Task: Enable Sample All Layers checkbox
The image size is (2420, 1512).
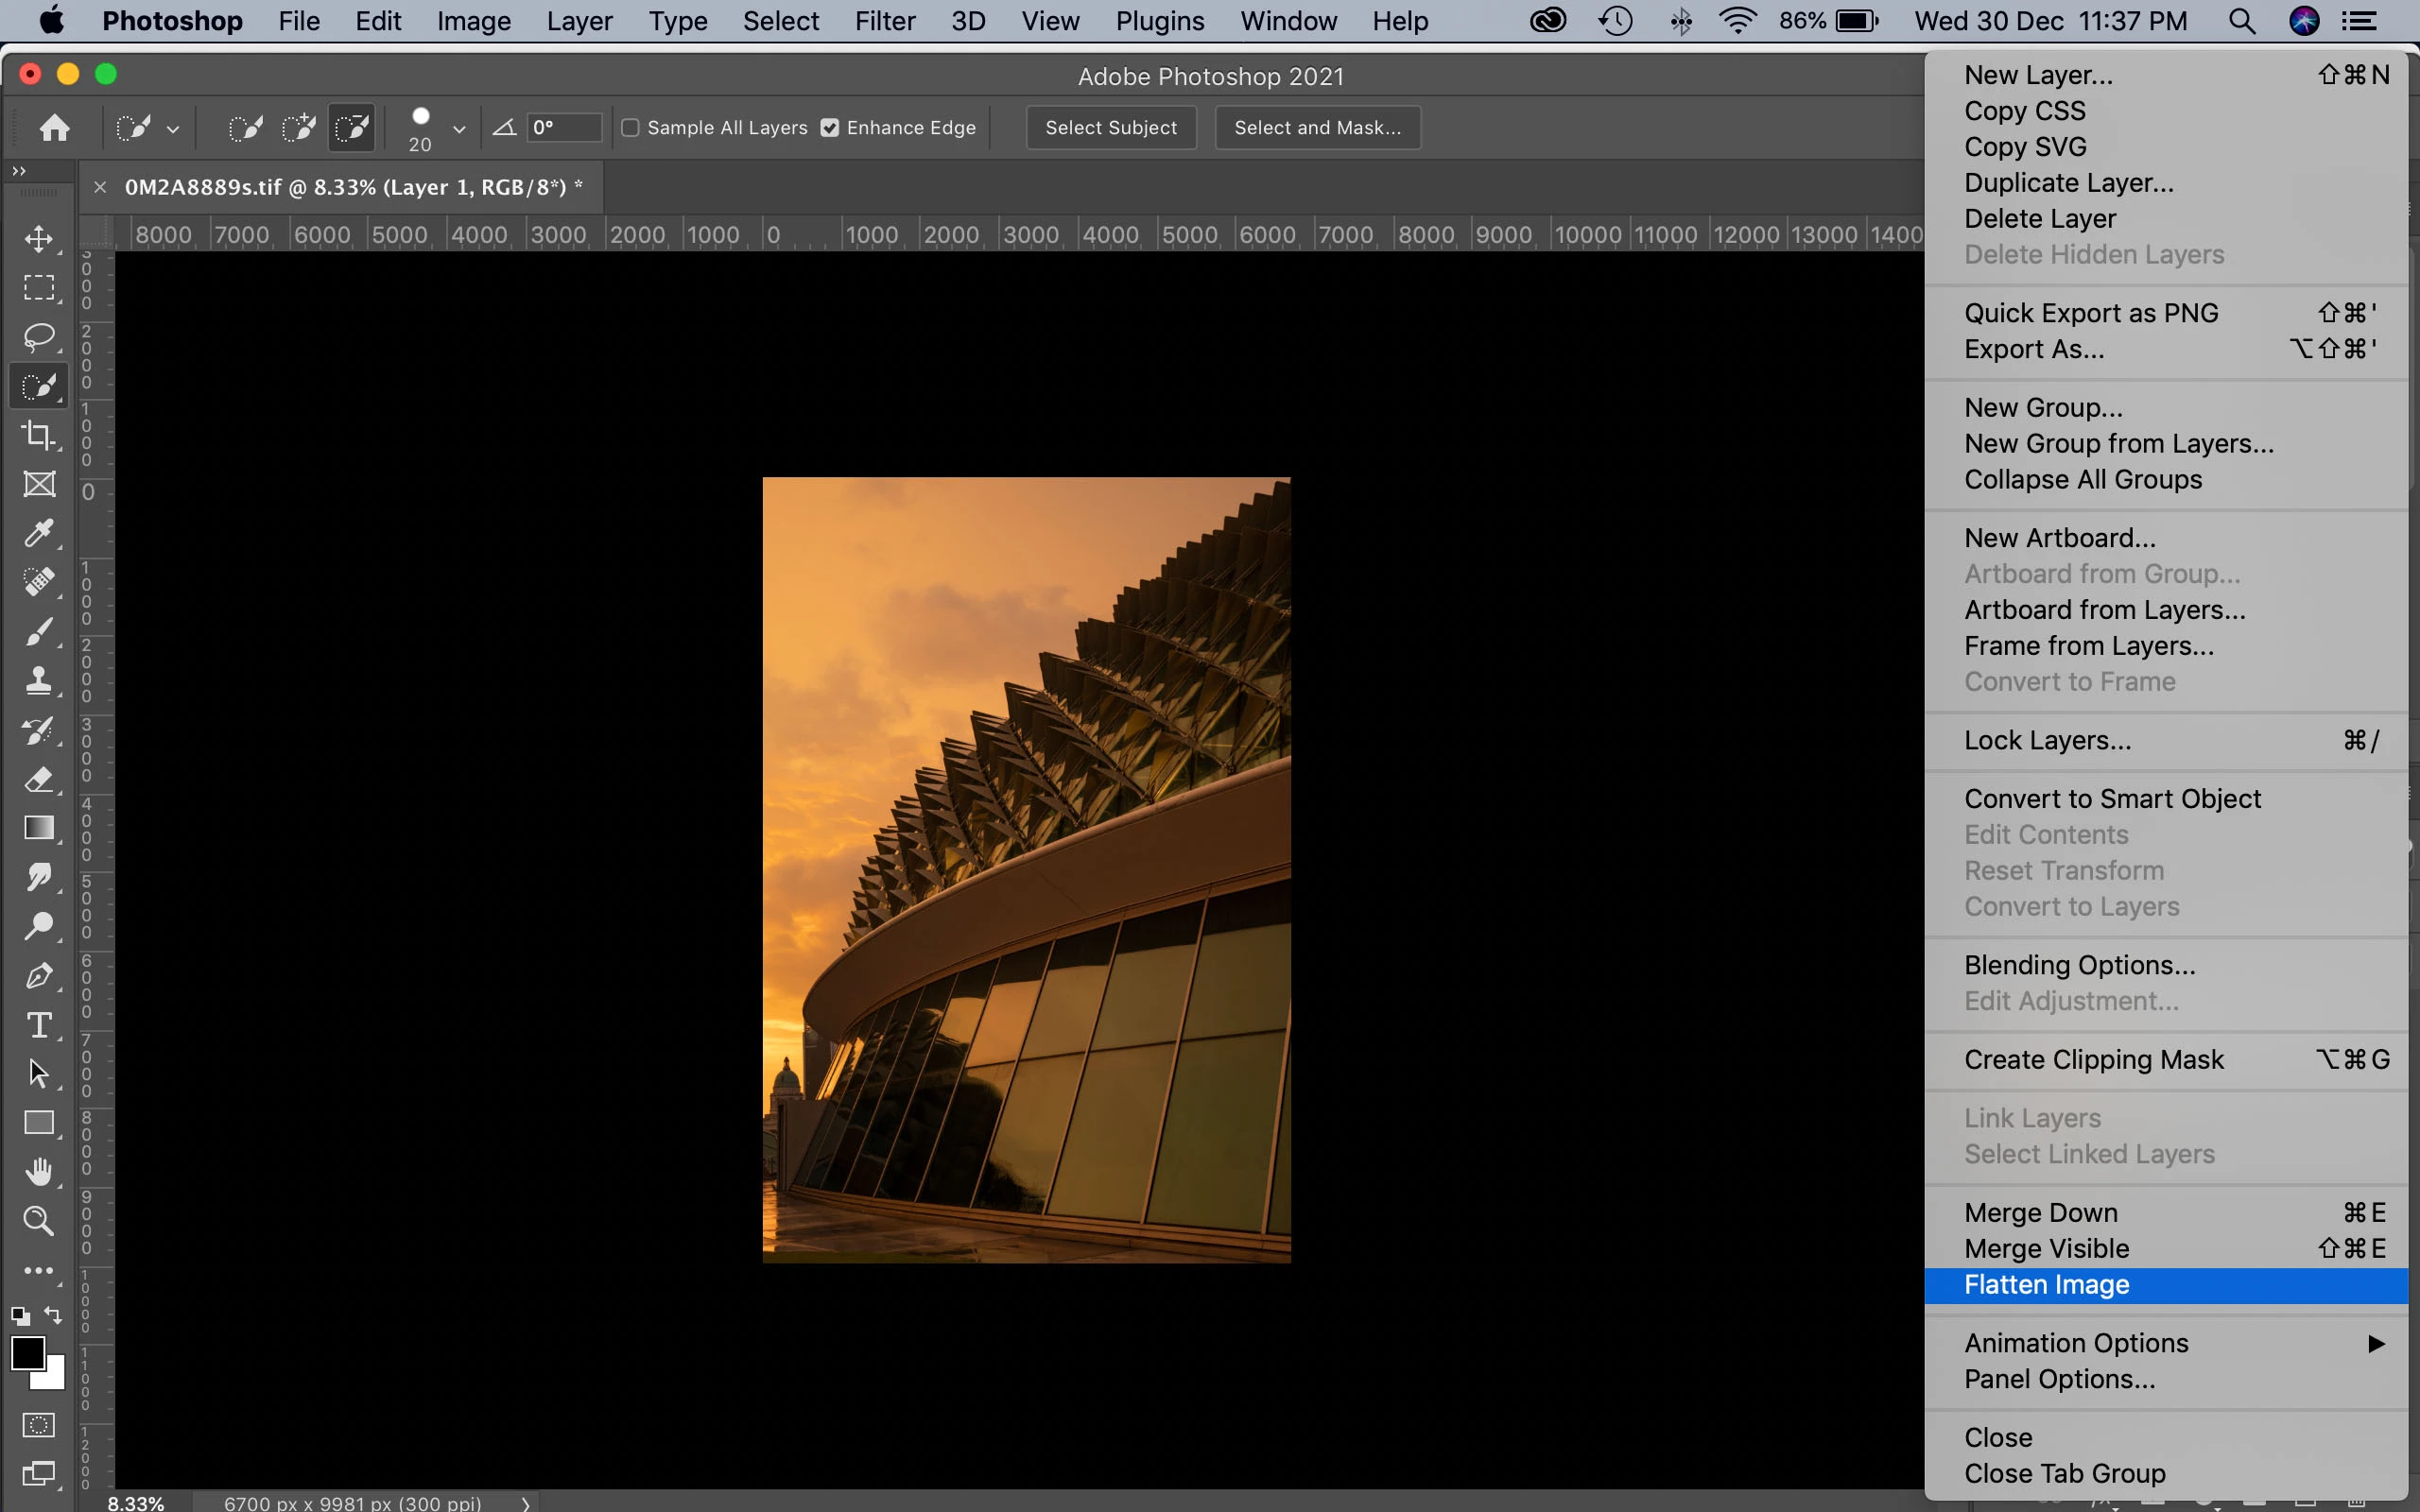Action: tap(631, 128)
